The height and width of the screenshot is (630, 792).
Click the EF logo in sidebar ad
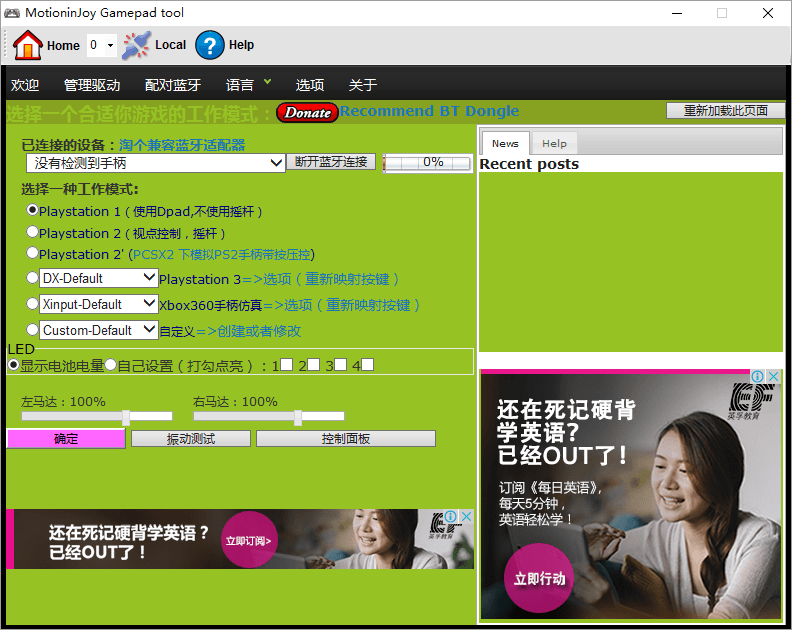pos(750,401)
